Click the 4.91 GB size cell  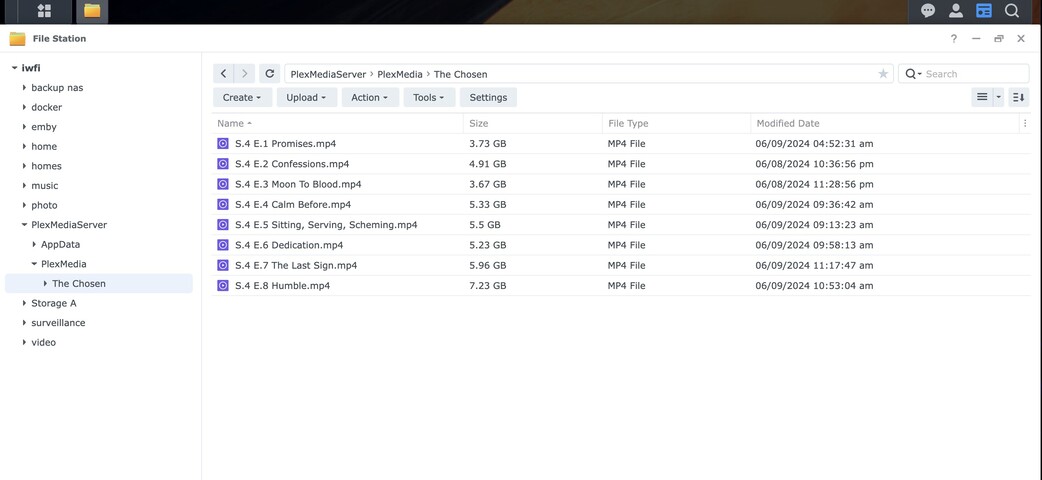click(x=488, y=164)
